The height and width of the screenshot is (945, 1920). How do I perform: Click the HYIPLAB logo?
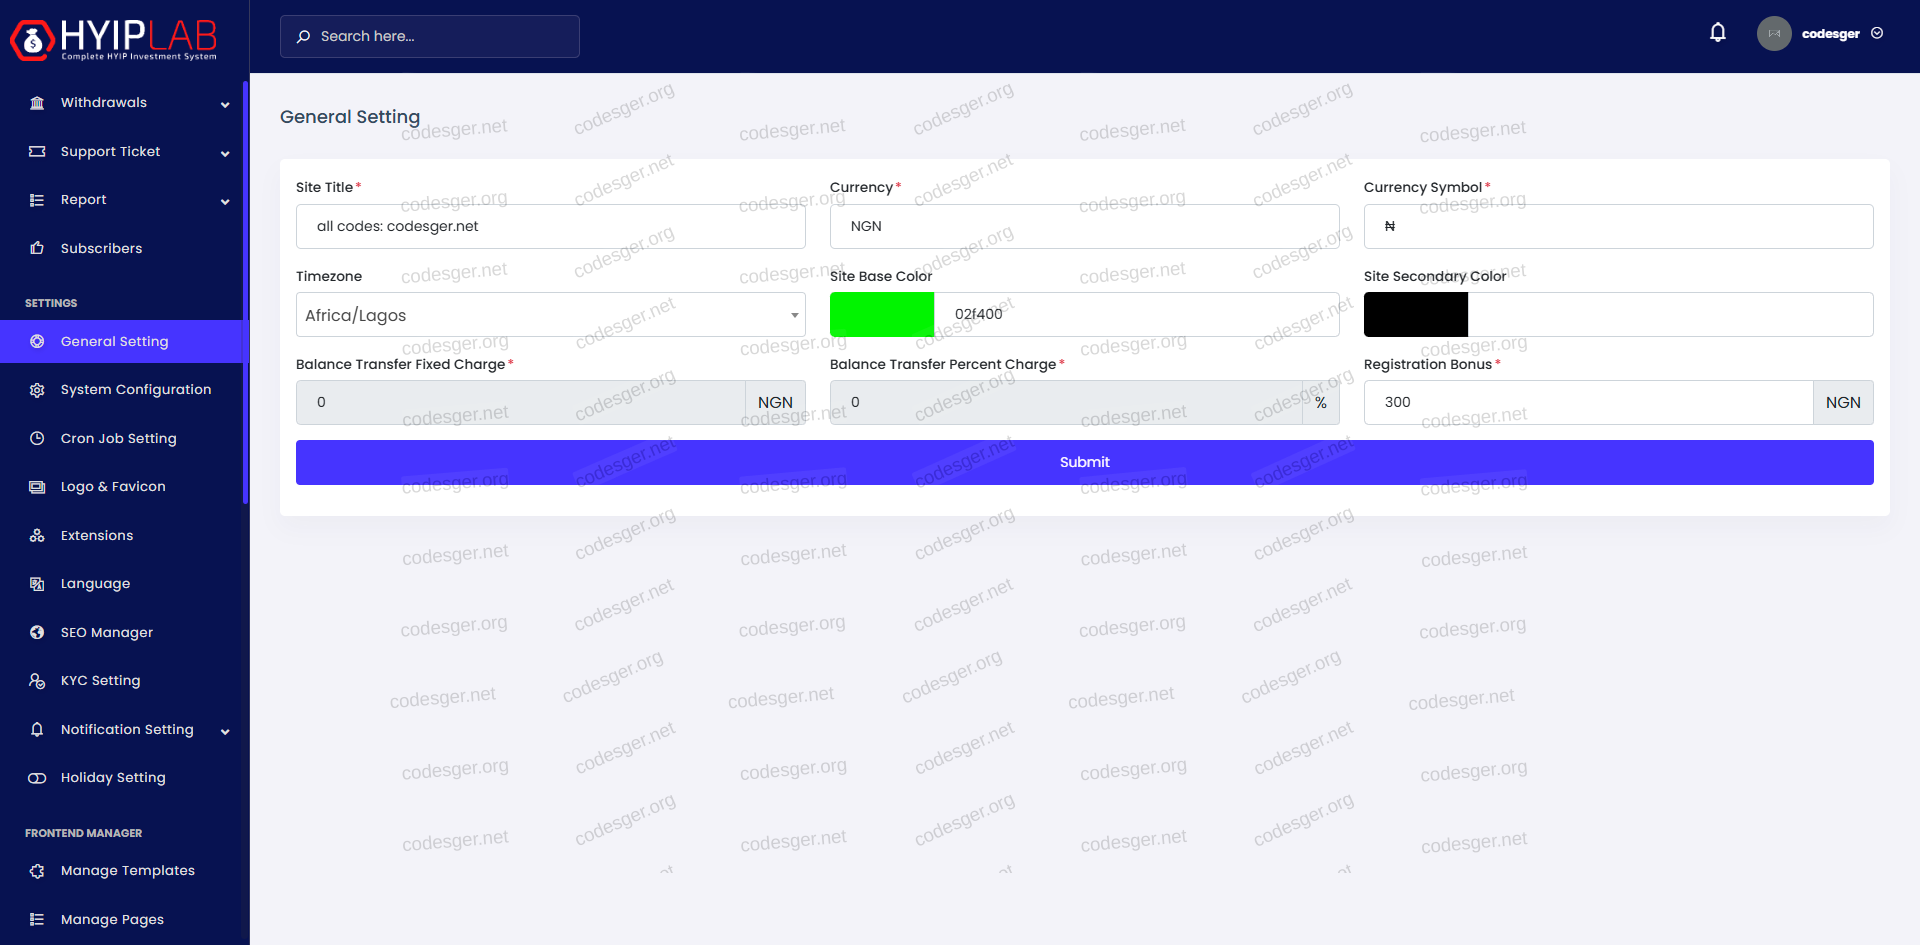point(114,39)
